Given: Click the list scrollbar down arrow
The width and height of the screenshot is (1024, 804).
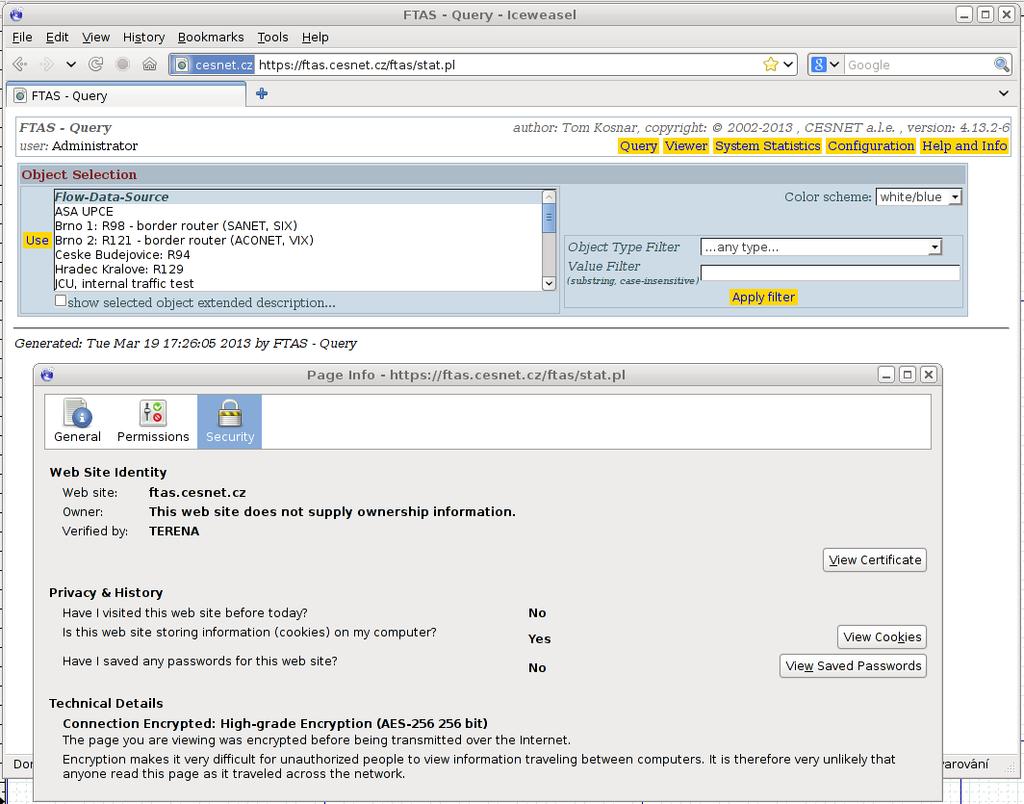Looking at the screenshot, I should tap(549, 283).
